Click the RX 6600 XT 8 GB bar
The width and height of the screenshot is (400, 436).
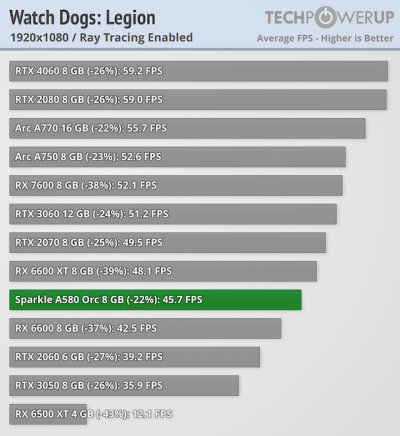pos(163,271)
